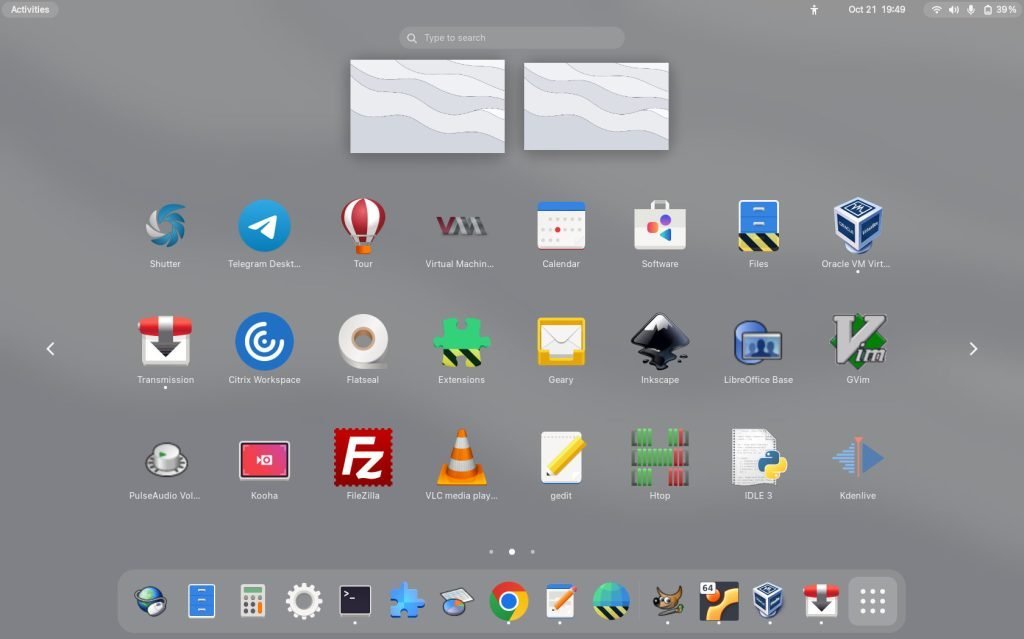Open the pie chart app in dock
Image resolution: width=1024 pixels, height=639 pixels.
coord(456,602)
